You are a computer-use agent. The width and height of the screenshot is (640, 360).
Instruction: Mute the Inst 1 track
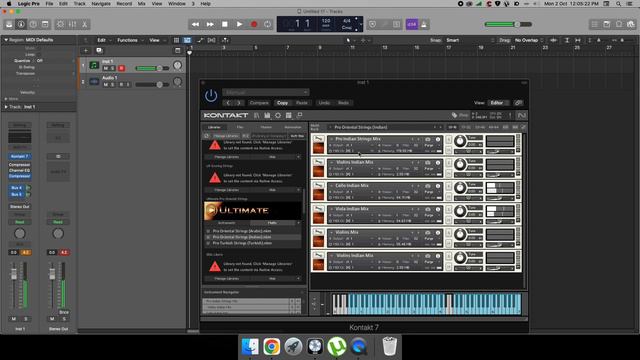tap(106, 68)
